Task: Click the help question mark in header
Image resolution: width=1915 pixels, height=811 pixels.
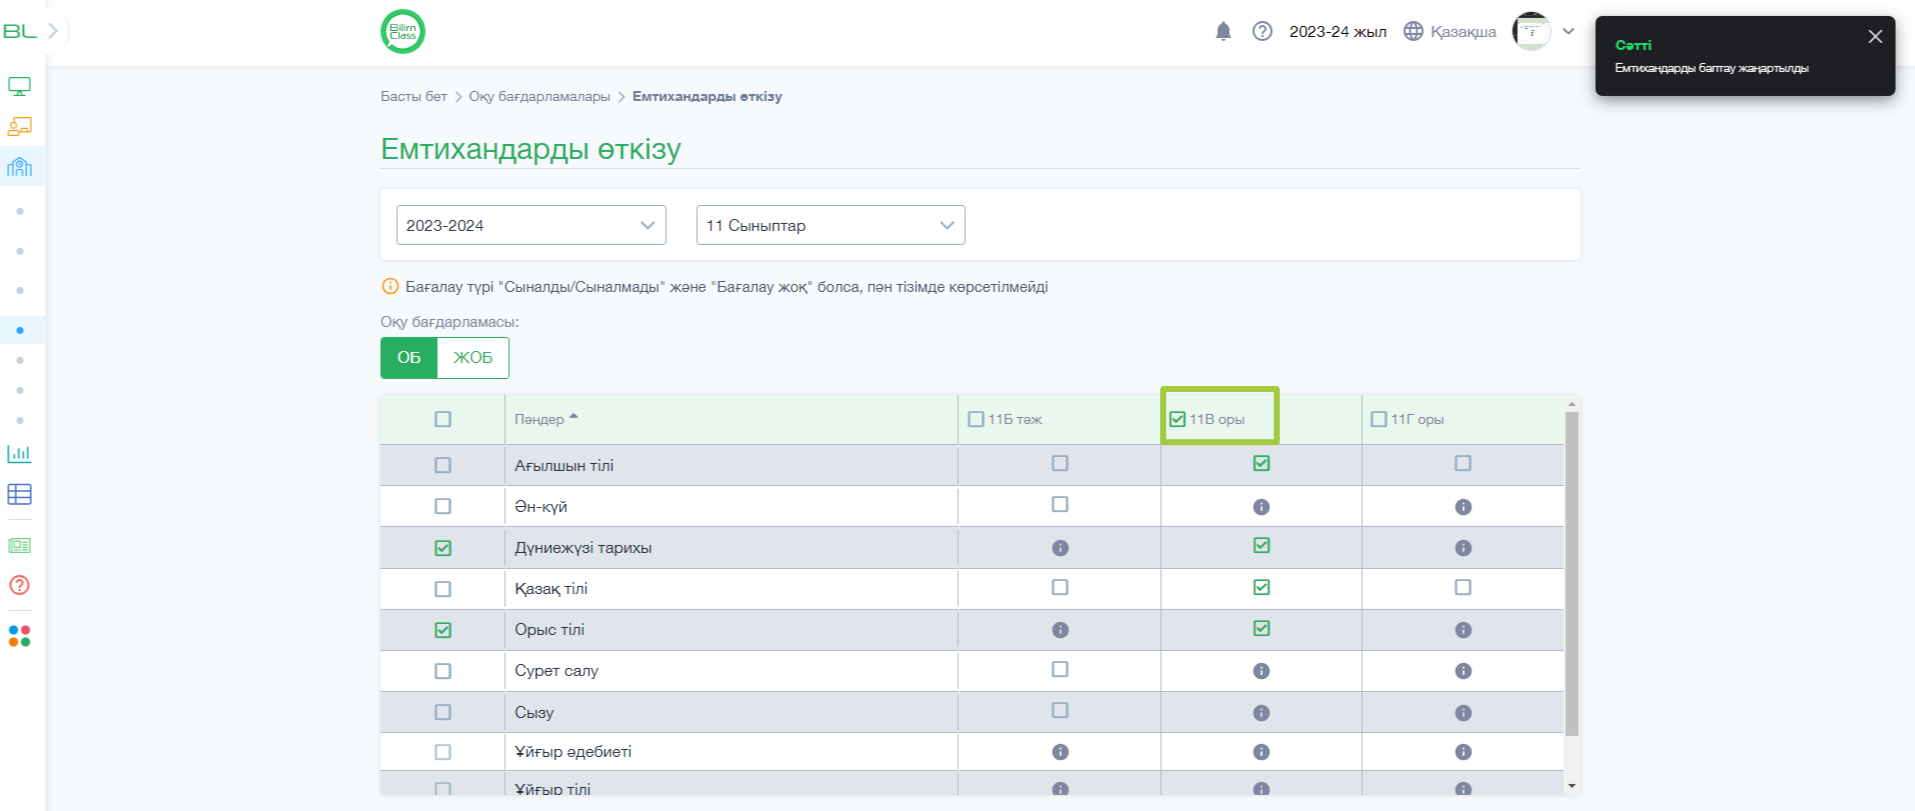Action: (x=1262, y=31)
